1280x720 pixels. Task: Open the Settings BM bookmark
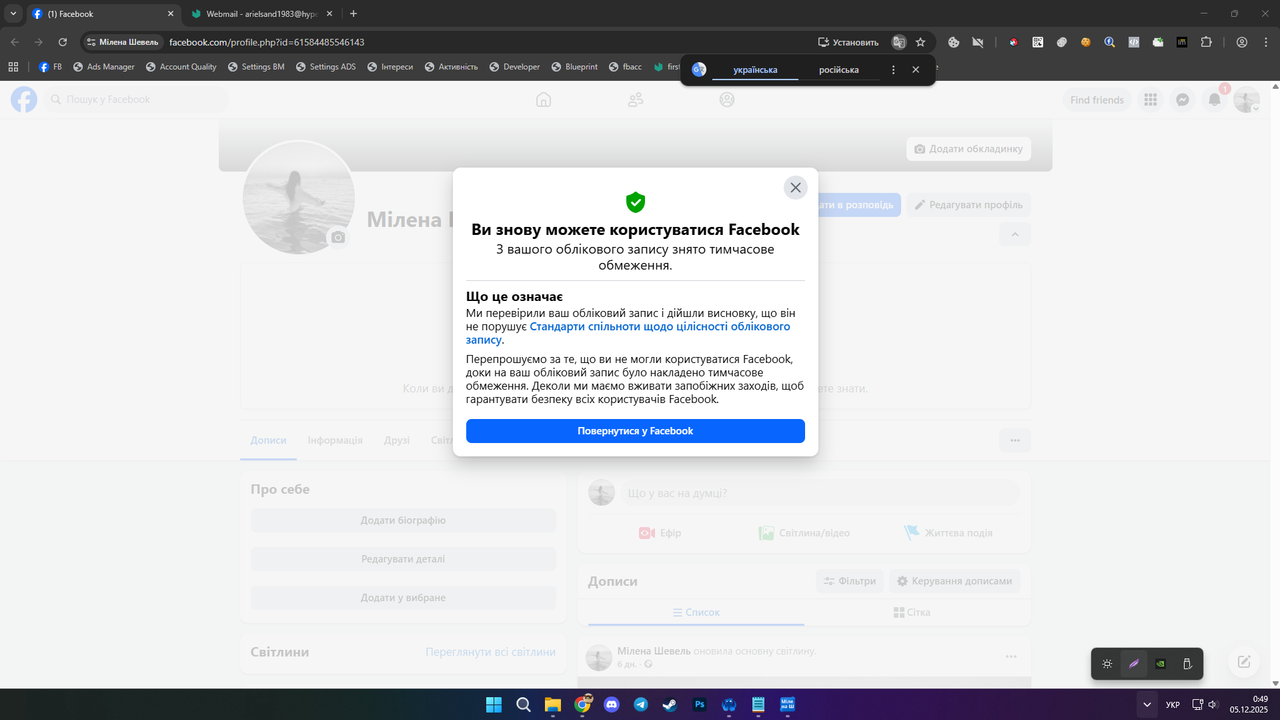pos(256,67)
